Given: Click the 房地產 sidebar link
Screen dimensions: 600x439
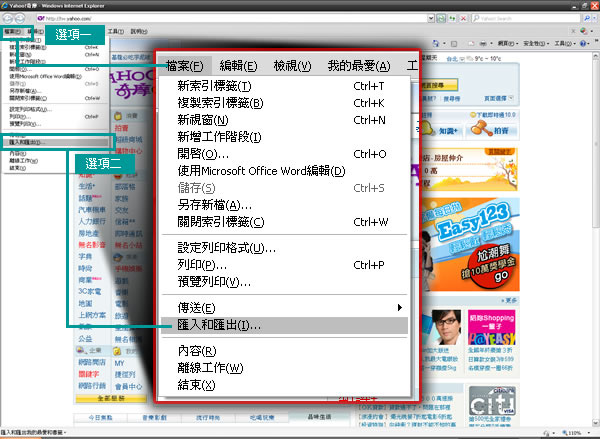Looking at the screenshot, I should (89, 233).
